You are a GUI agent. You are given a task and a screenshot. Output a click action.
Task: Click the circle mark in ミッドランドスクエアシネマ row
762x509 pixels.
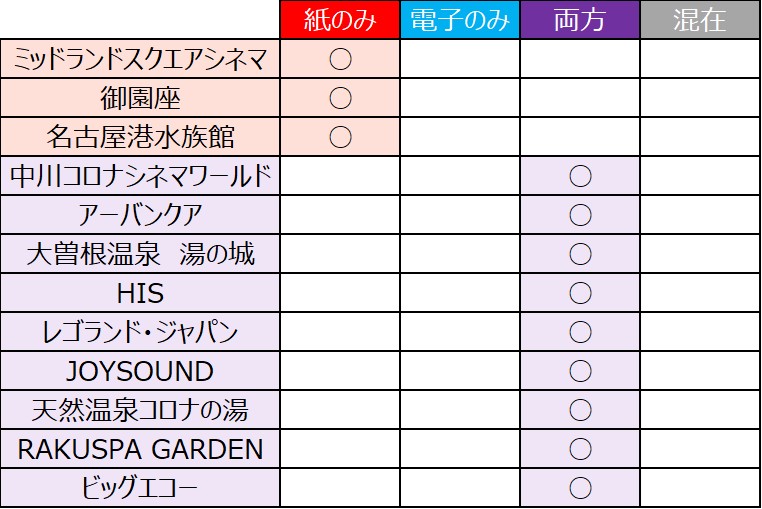(x=340, y=59)
